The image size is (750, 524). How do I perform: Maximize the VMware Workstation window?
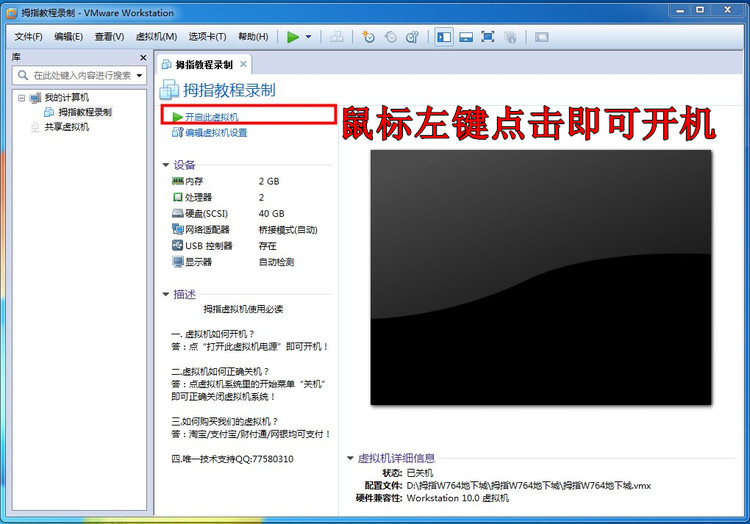coord(700,10)
